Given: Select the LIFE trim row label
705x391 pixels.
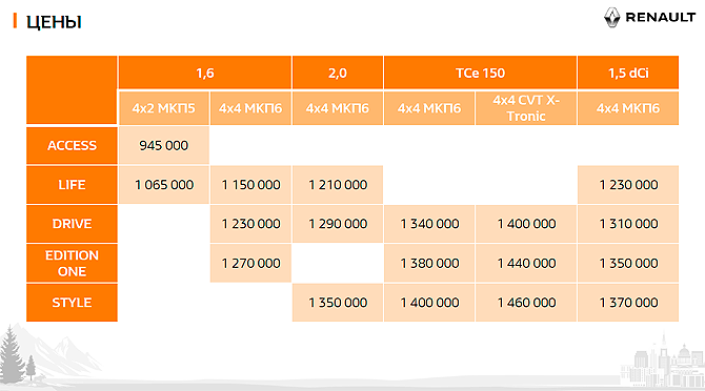Looking at the screenshot, I should 72,185.
